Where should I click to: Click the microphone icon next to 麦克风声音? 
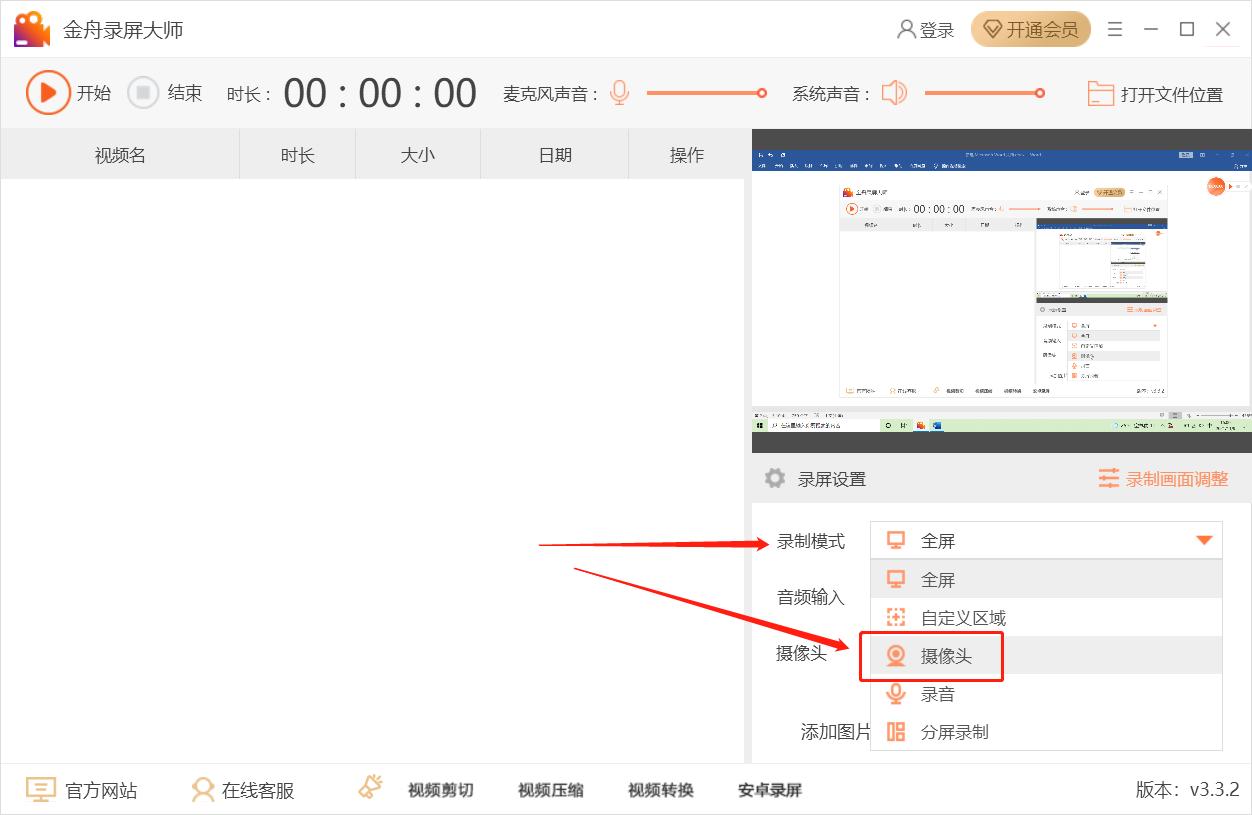point(619,92)
